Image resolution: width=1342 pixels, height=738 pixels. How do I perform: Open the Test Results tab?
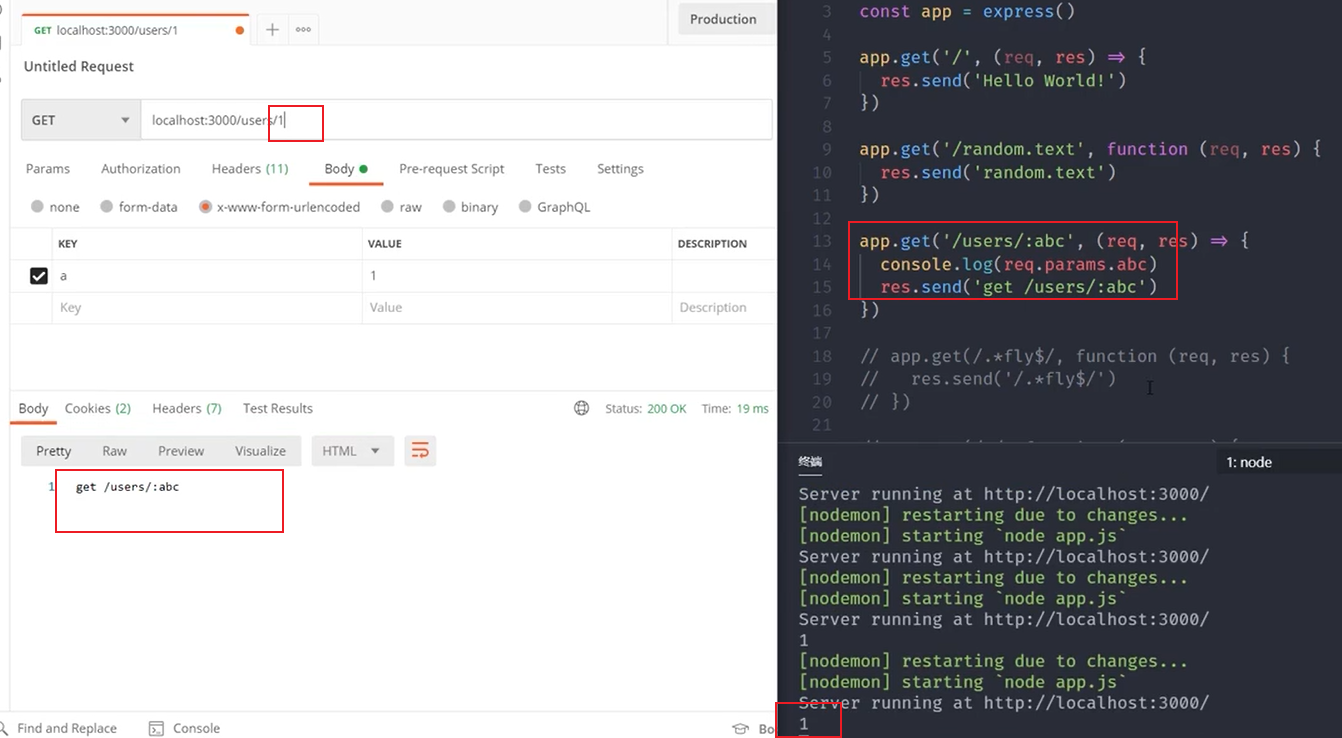click(278, 408)
